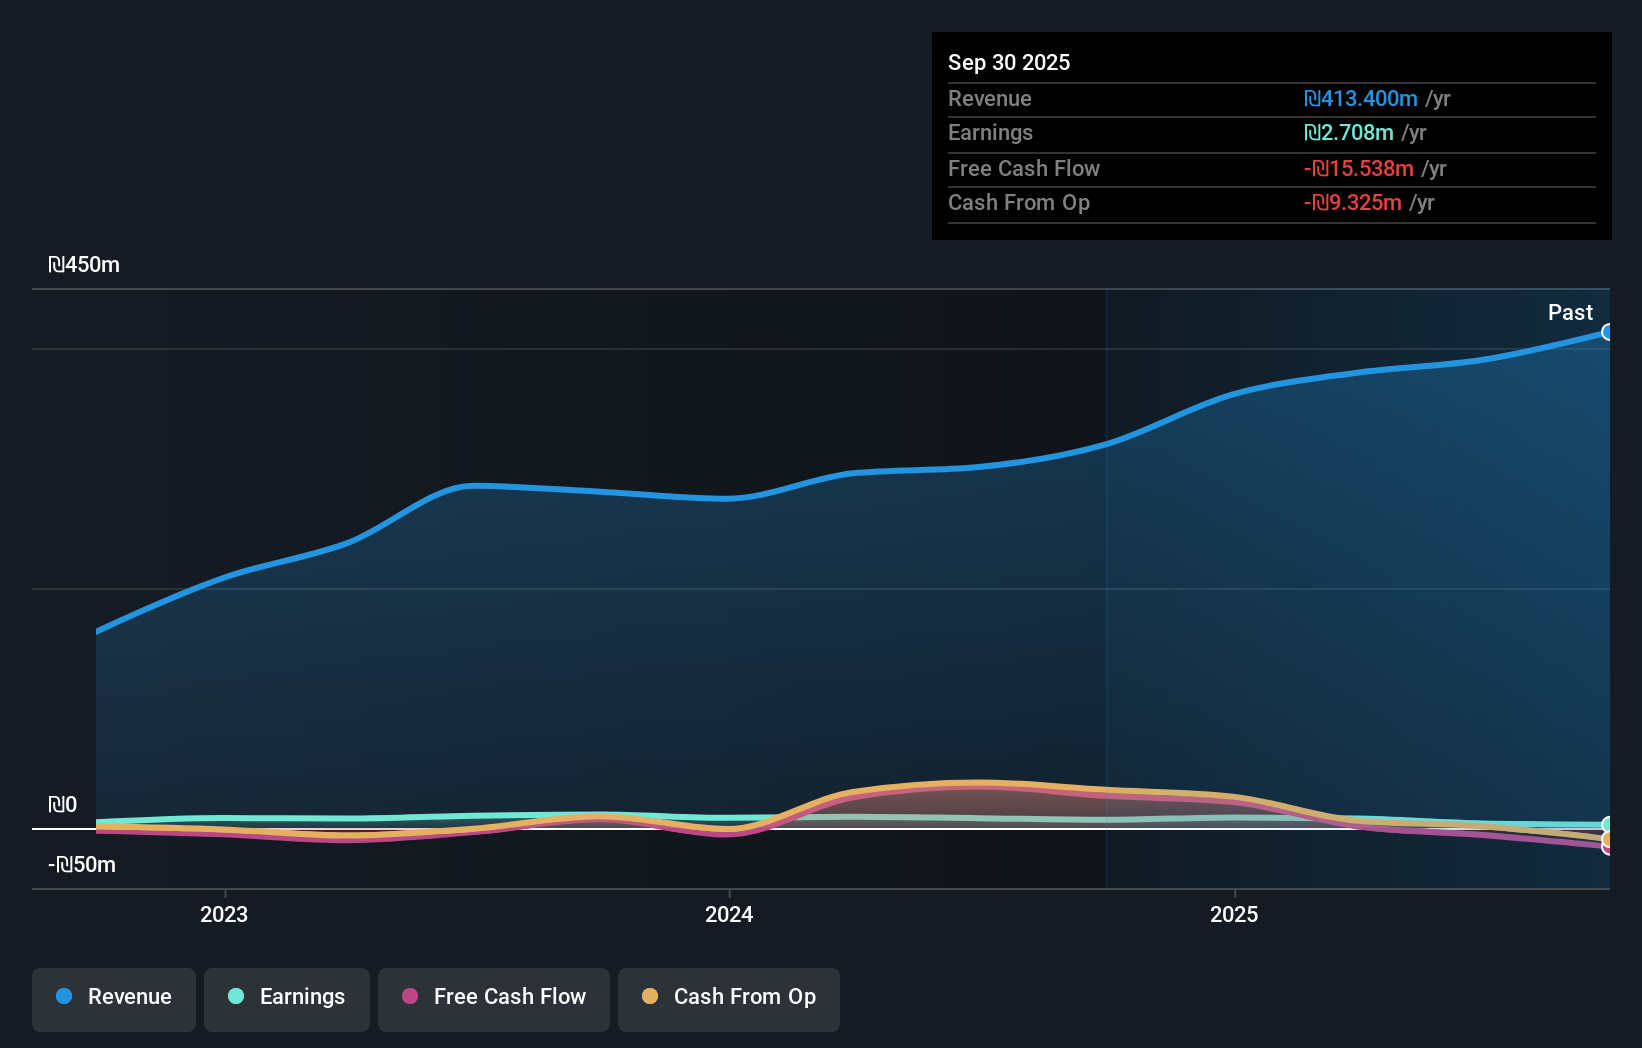
Task: Click the yellow Cash From Op legend dot
Action: click(650, 997)
